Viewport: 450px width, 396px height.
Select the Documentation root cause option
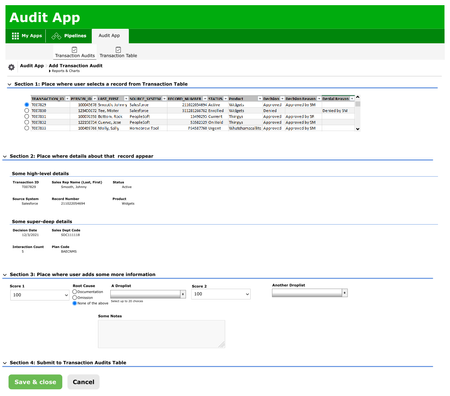click(x=75, y=292)
